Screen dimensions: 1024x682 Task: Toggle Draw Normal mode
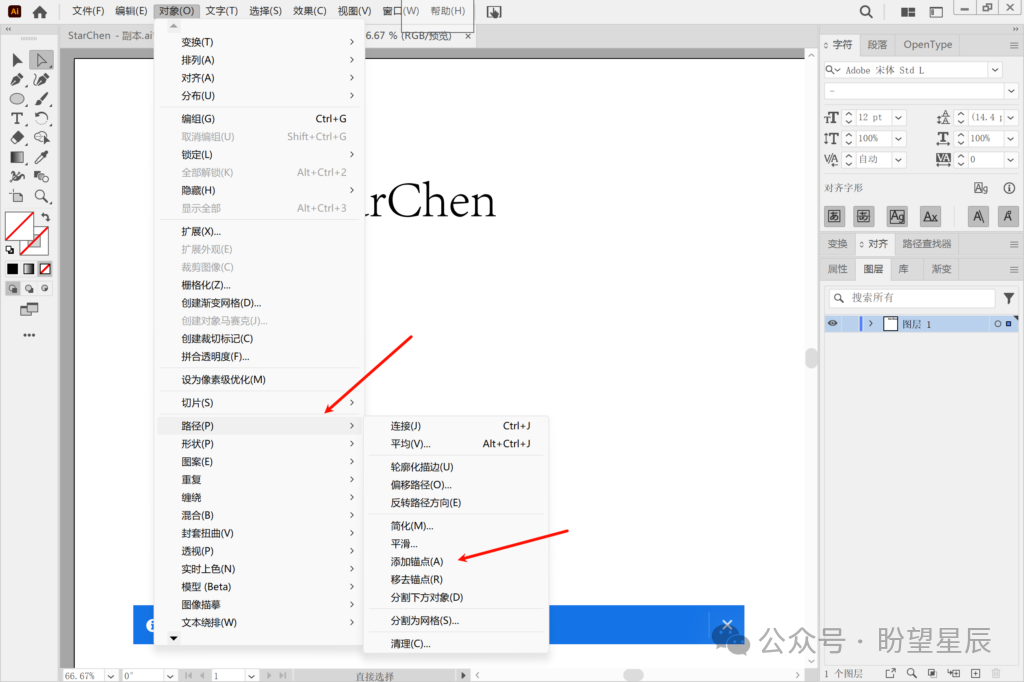12,289
